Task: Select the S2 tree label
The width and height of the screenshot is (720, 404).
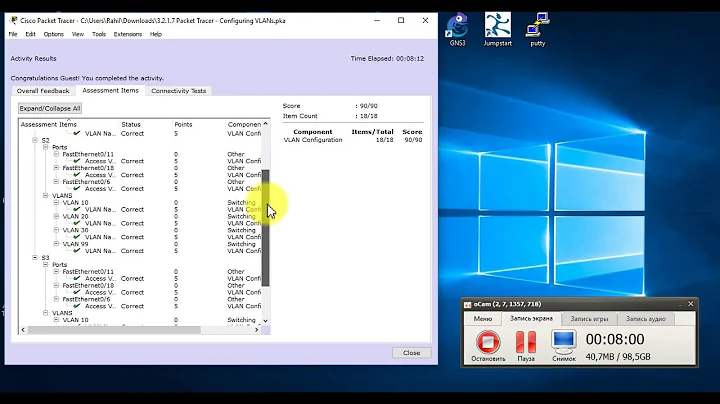Action: click(x=45, y=140)
